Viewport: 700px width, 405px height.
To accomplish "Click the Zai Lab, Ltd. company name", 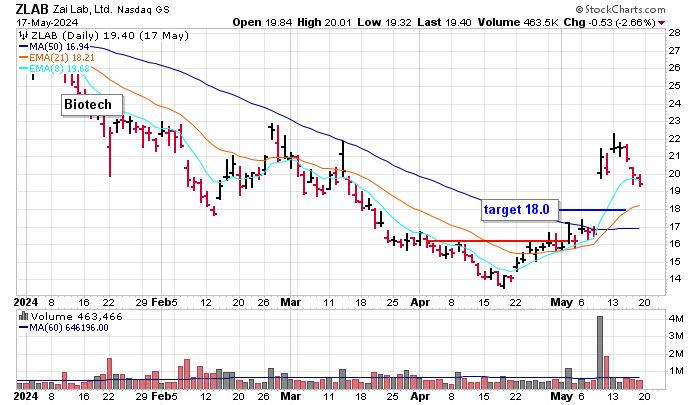I will pyautogui.click(x=83, y=9).
